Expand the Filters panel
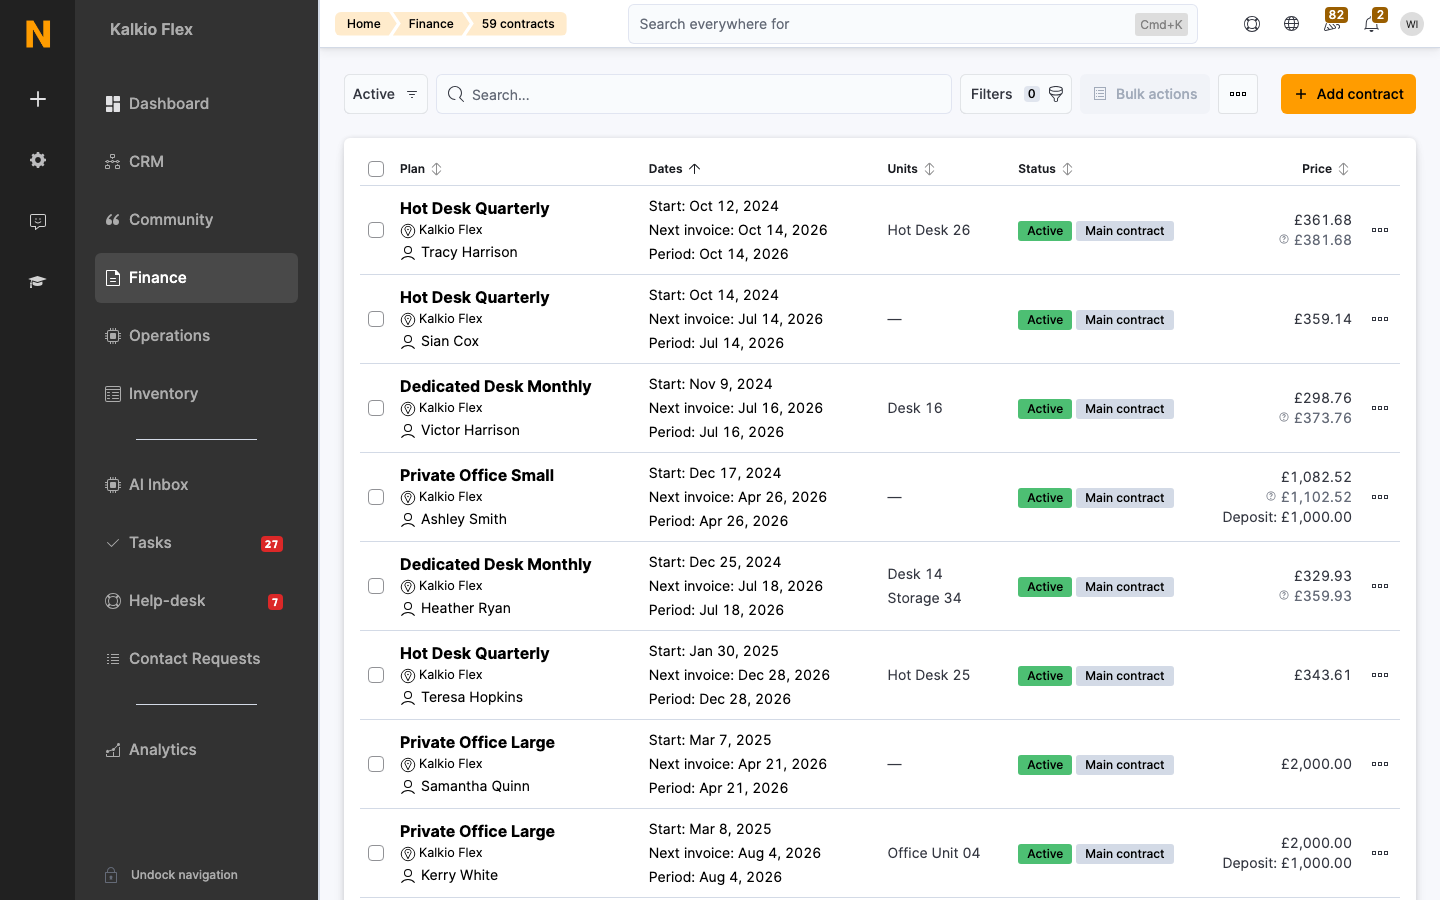The image size is (1440, 900). (1016, 94)
